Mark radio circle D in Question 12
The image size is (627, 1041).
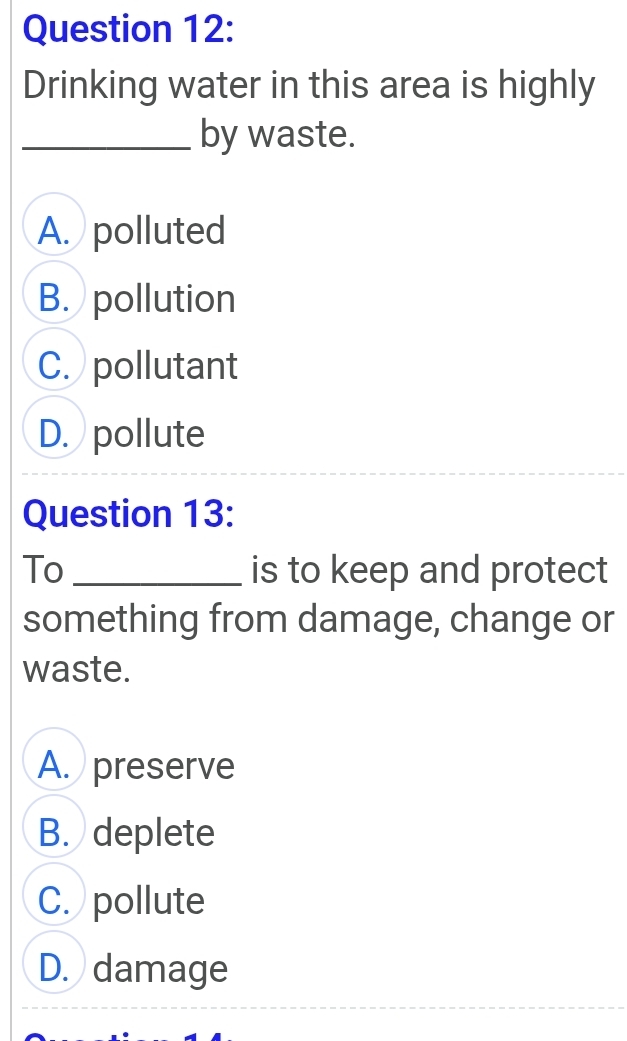55,435
